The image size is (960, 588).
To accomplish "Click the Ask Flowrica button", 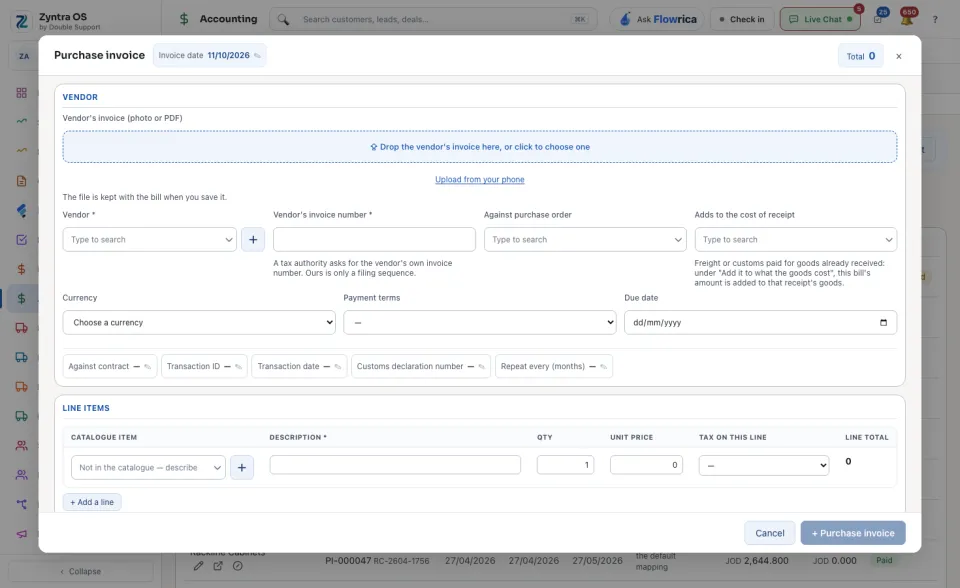I will (x=657, y=20).
